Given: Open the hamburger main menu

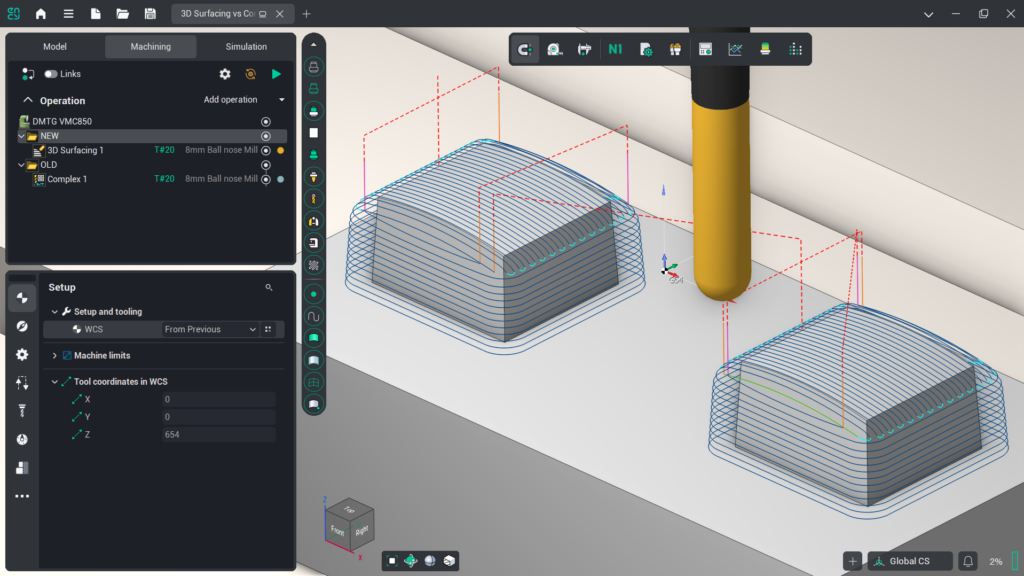Looking at the screenshot, I should [x=68, y=14].
